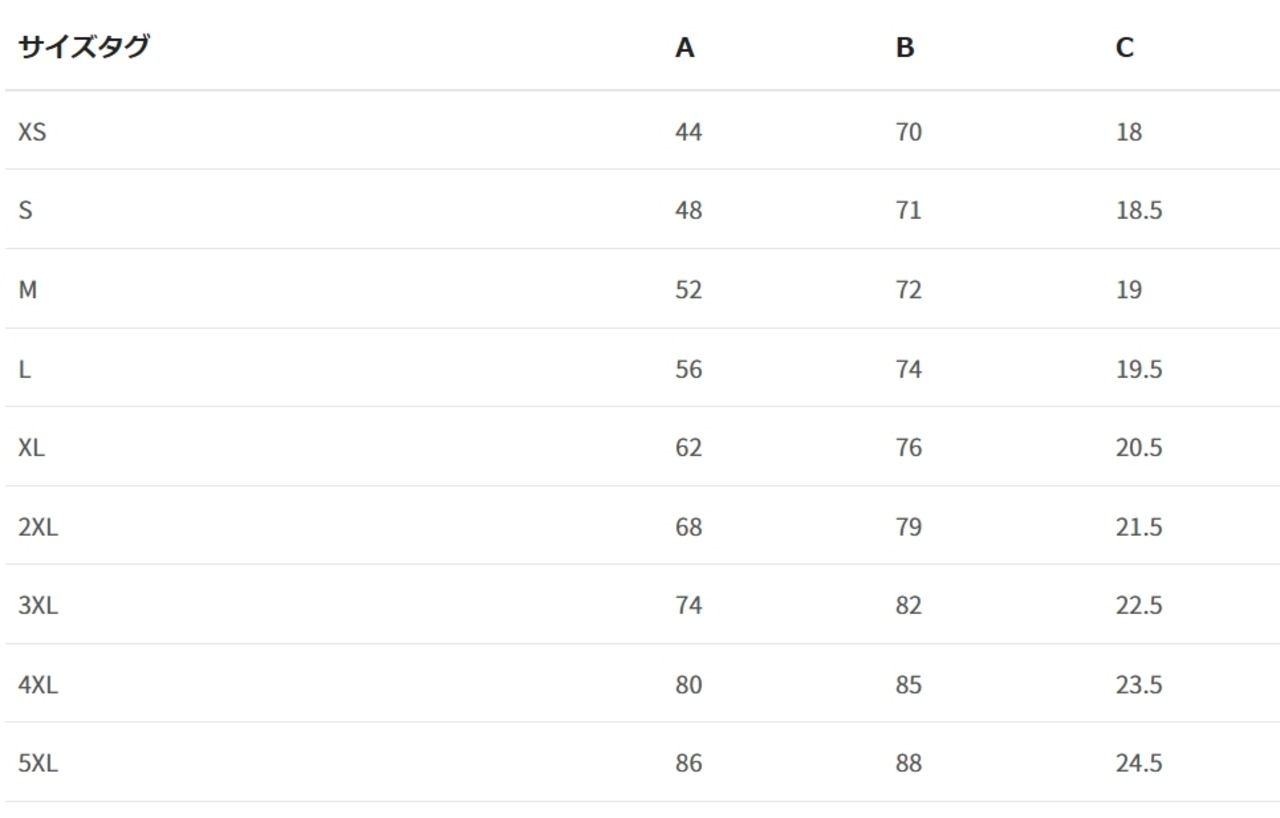Click the B value 72 for M
The height and width of the screenshot is (818, 1280).
pos(909,290)
